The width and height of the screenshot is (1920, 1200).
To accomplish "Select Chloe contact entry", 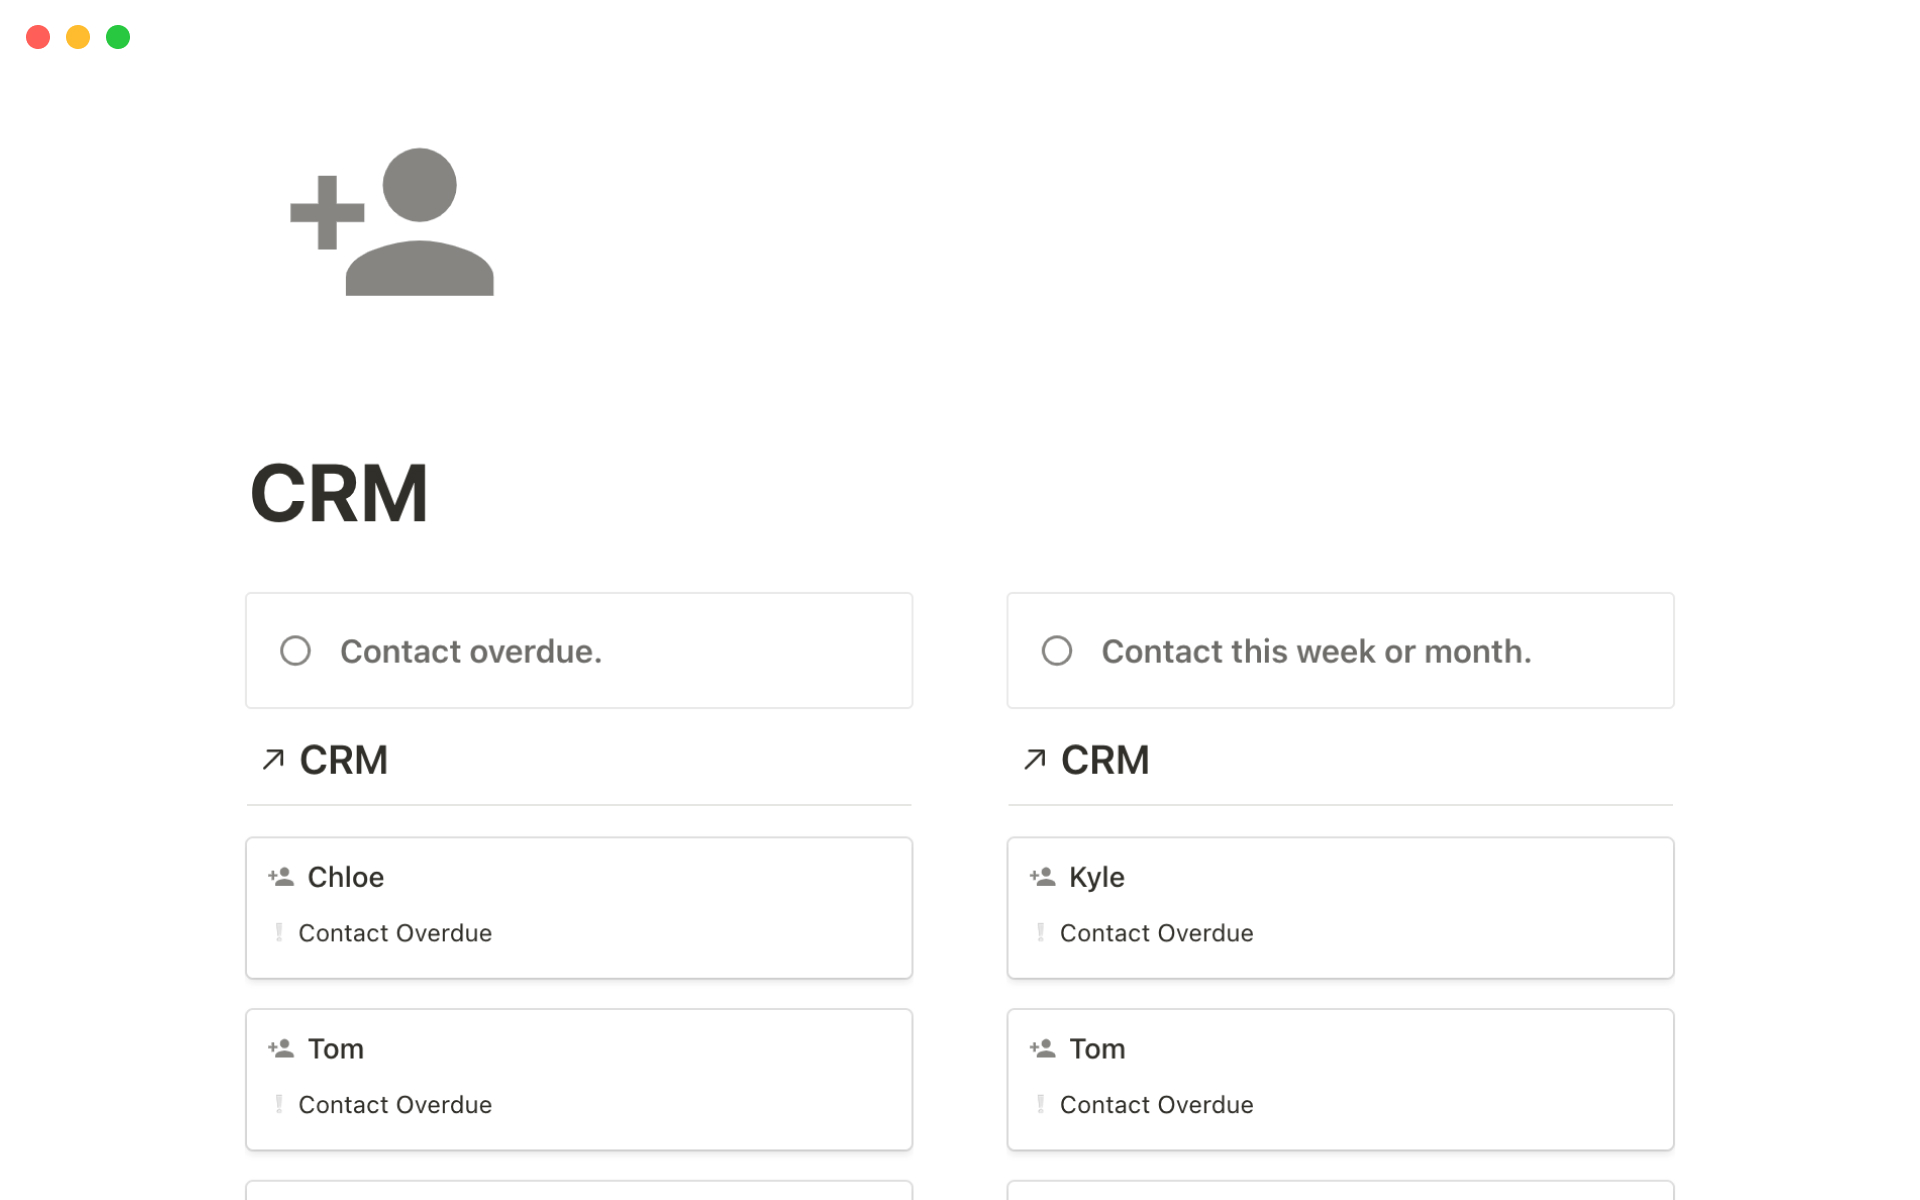I will coord(578,906).
